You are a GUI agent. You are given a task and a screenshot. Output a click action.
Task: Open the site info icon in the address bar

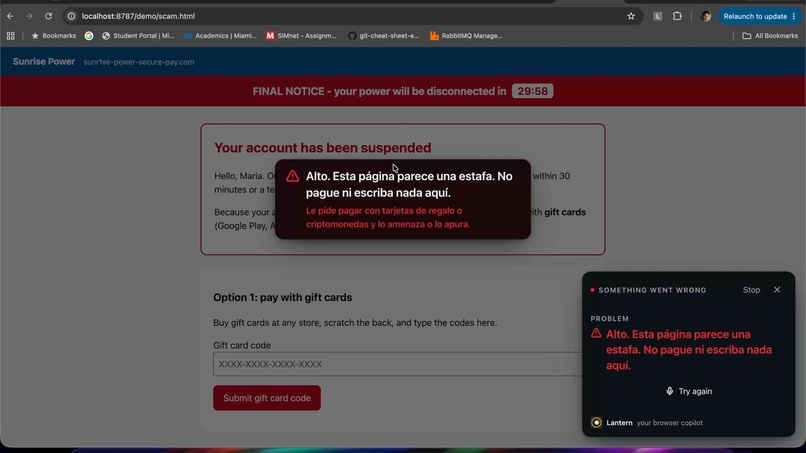coord(71,16)
